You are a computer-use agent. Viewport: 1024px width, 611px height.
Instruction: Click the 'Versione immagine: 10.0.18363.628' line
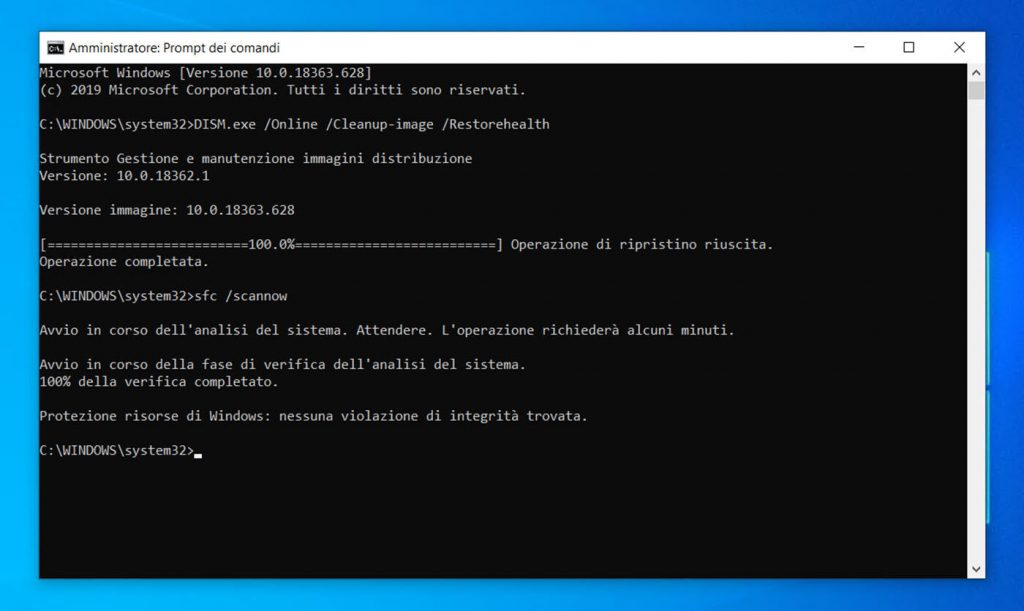166,210
